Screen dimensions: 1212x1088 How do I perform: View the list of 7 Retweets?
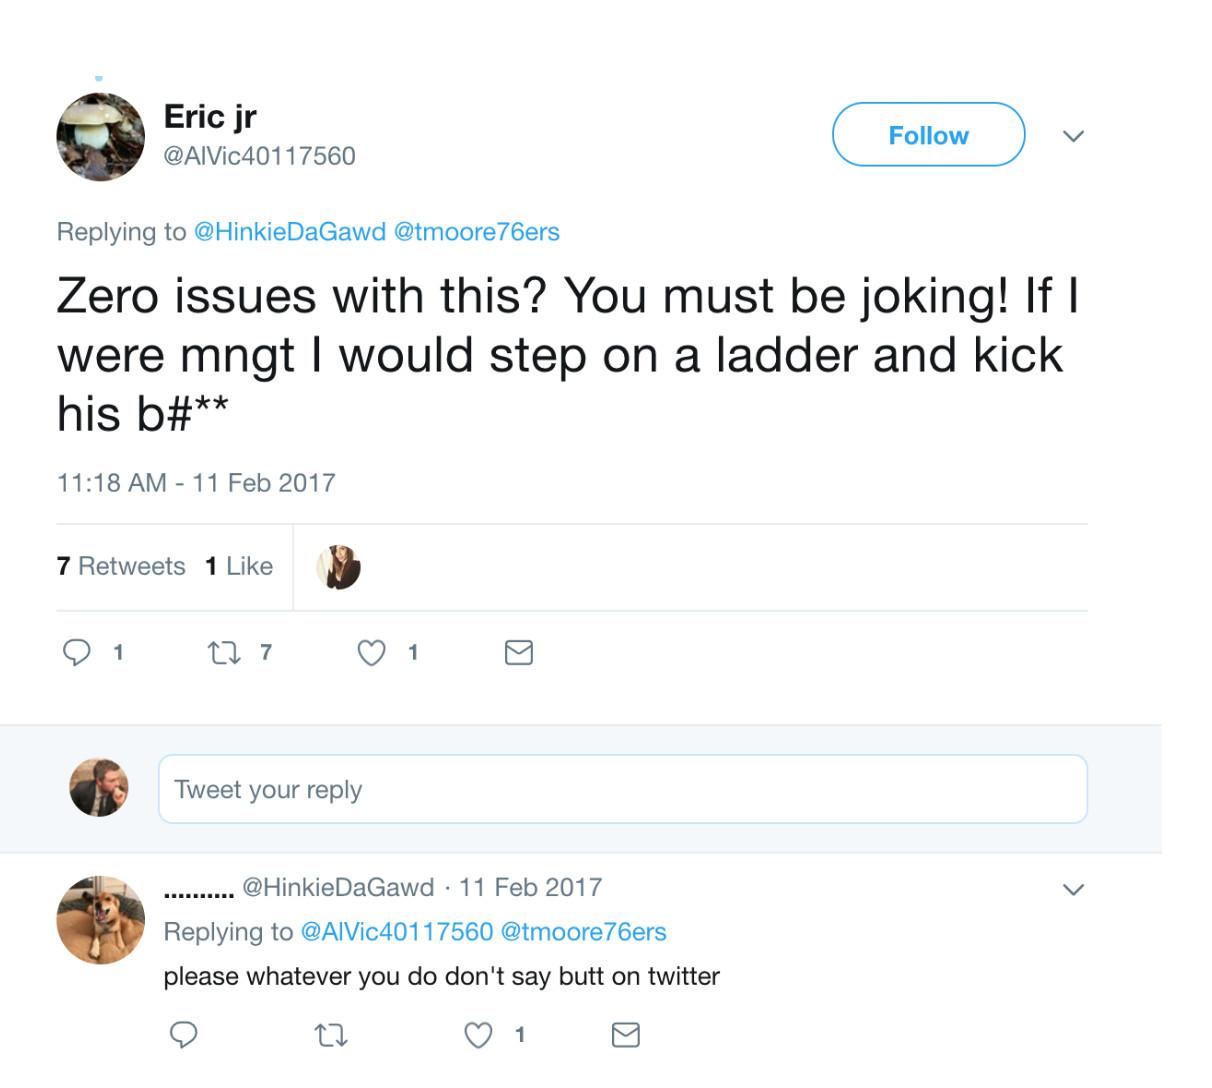pos(121,566)
